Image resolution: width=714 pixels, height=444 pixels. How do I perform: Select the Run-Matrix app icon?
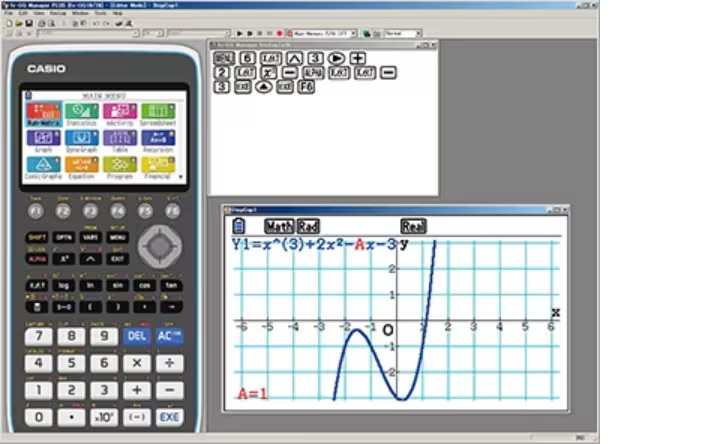pos(44,112)
